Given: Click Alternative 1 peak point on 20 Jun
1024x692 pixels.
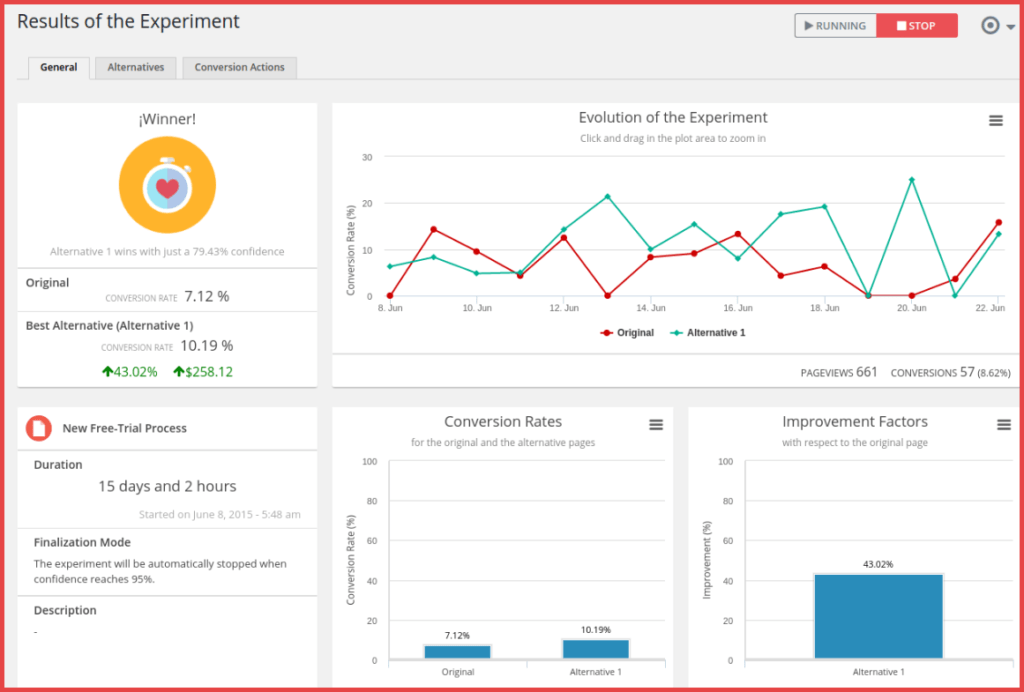Looking at the screenshot, I should coord(911,180).
